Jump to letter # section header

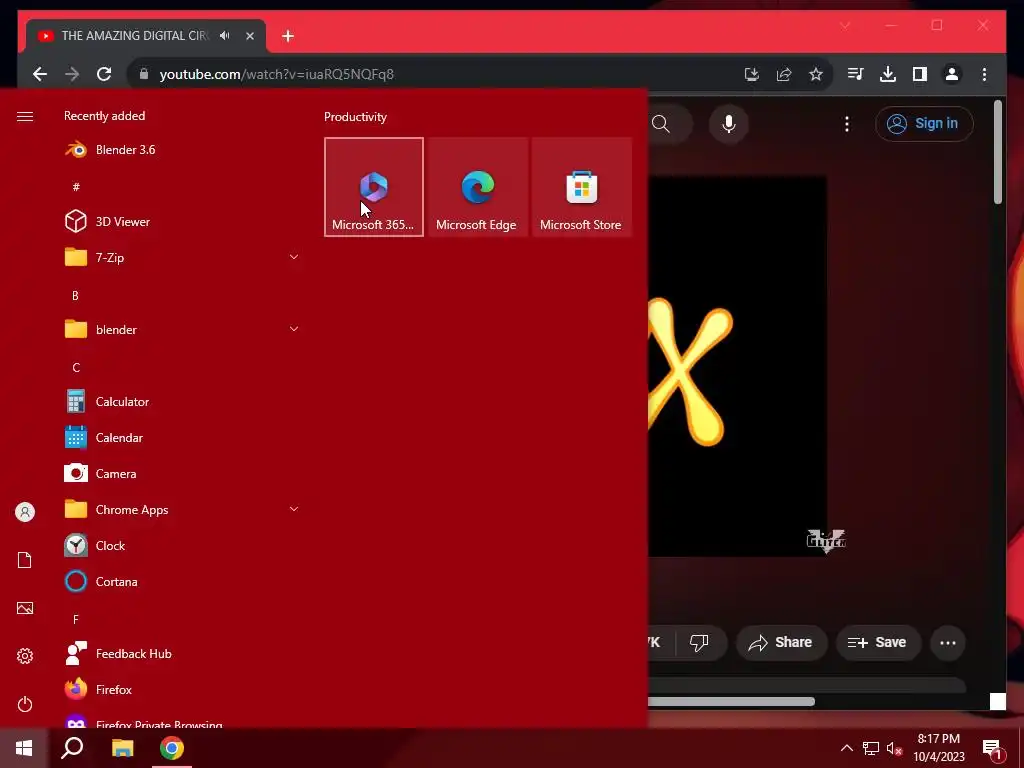pos(76,187)
